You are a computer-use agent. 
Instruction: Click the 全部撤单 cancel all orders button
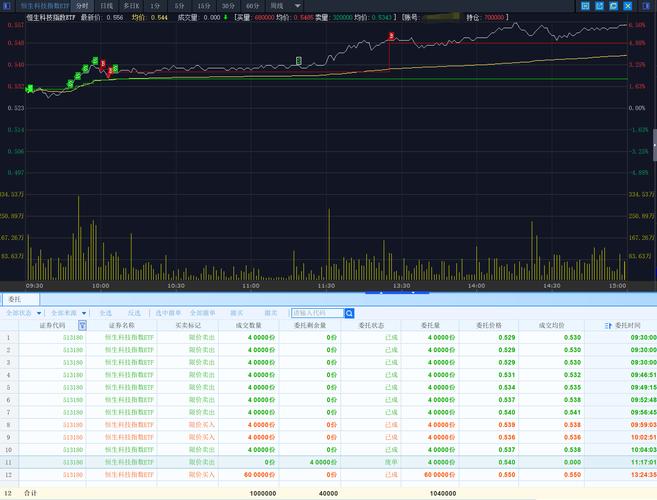pyautogui.click(x=202, y=313)
